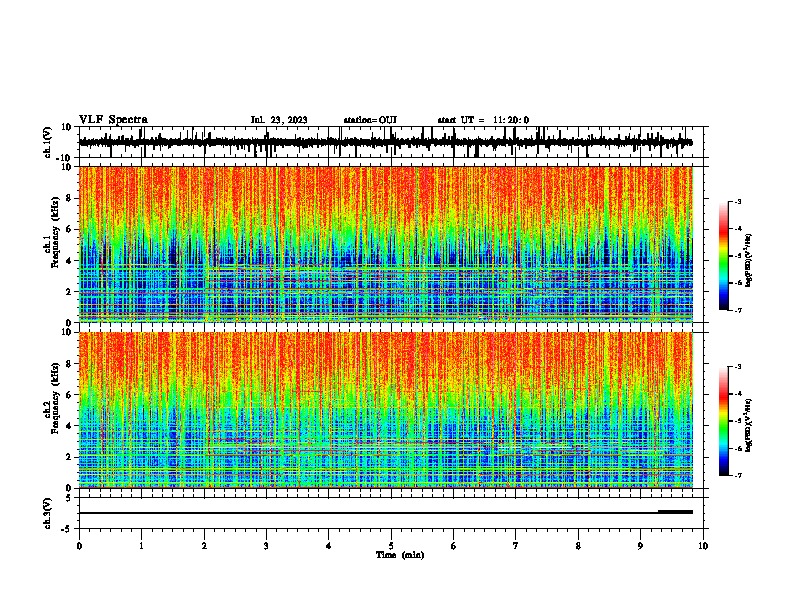This screenshot has width=792, height=612.
Task: Click the "6" kHz tick on ch.1 spectrogram axis
Action: click(69, 229)
